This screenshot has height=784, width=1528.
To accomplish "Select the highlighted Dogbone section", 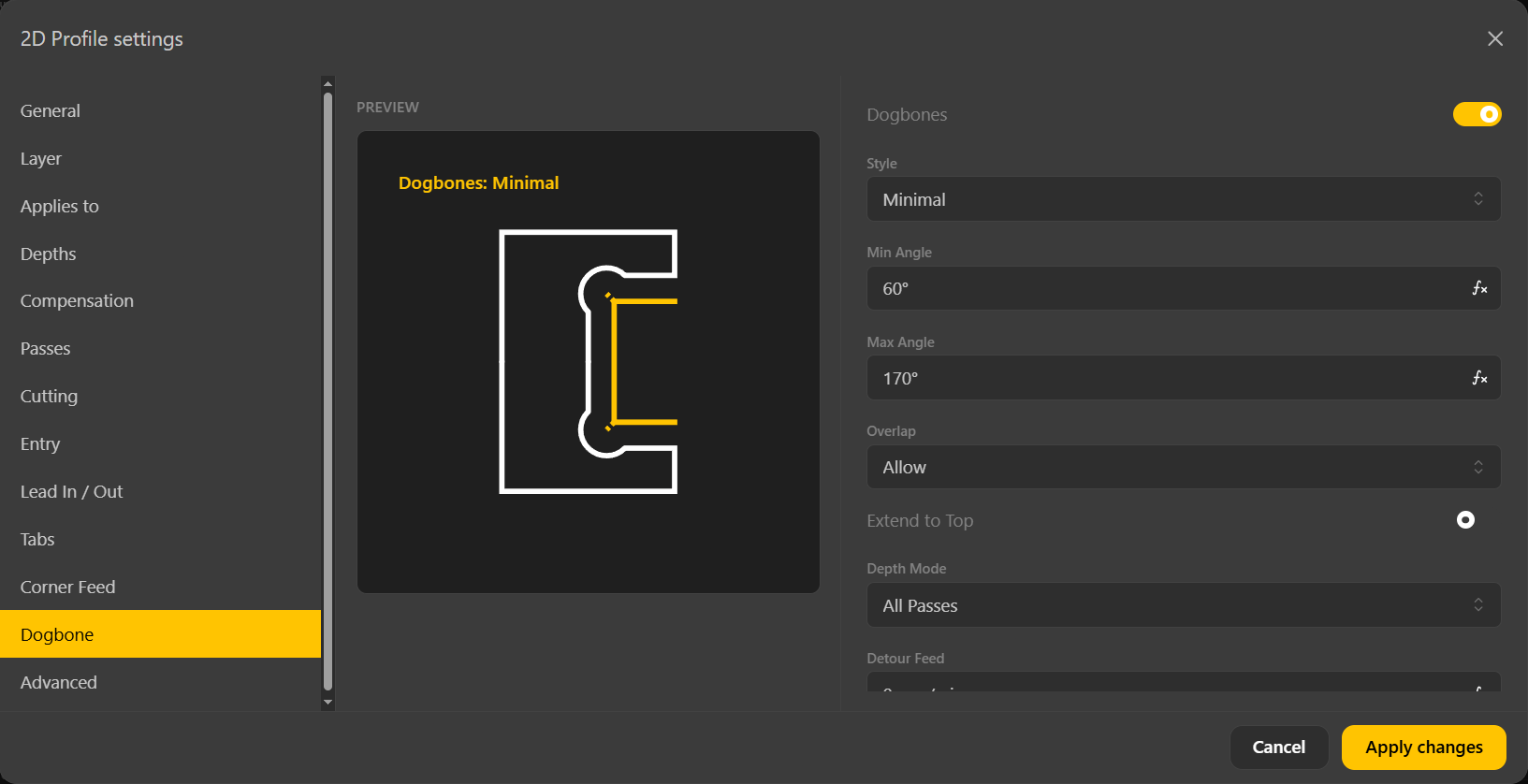I will click(160, 634).
